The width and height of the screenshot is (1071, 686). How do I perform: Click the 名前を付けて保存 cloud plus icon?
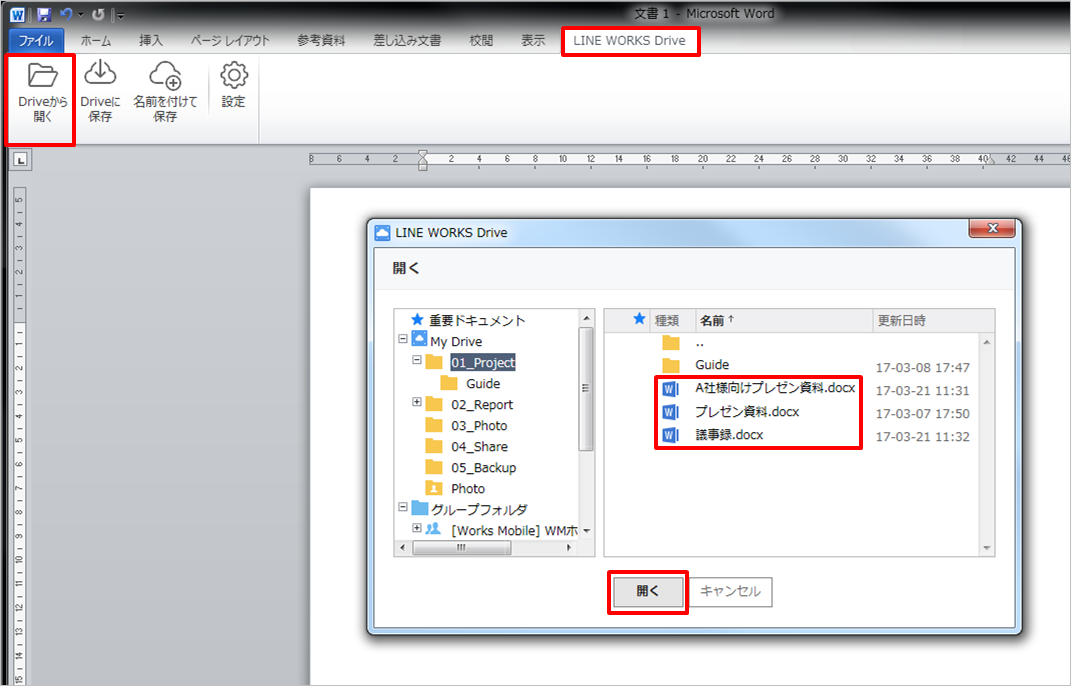(x=164, y=75)
